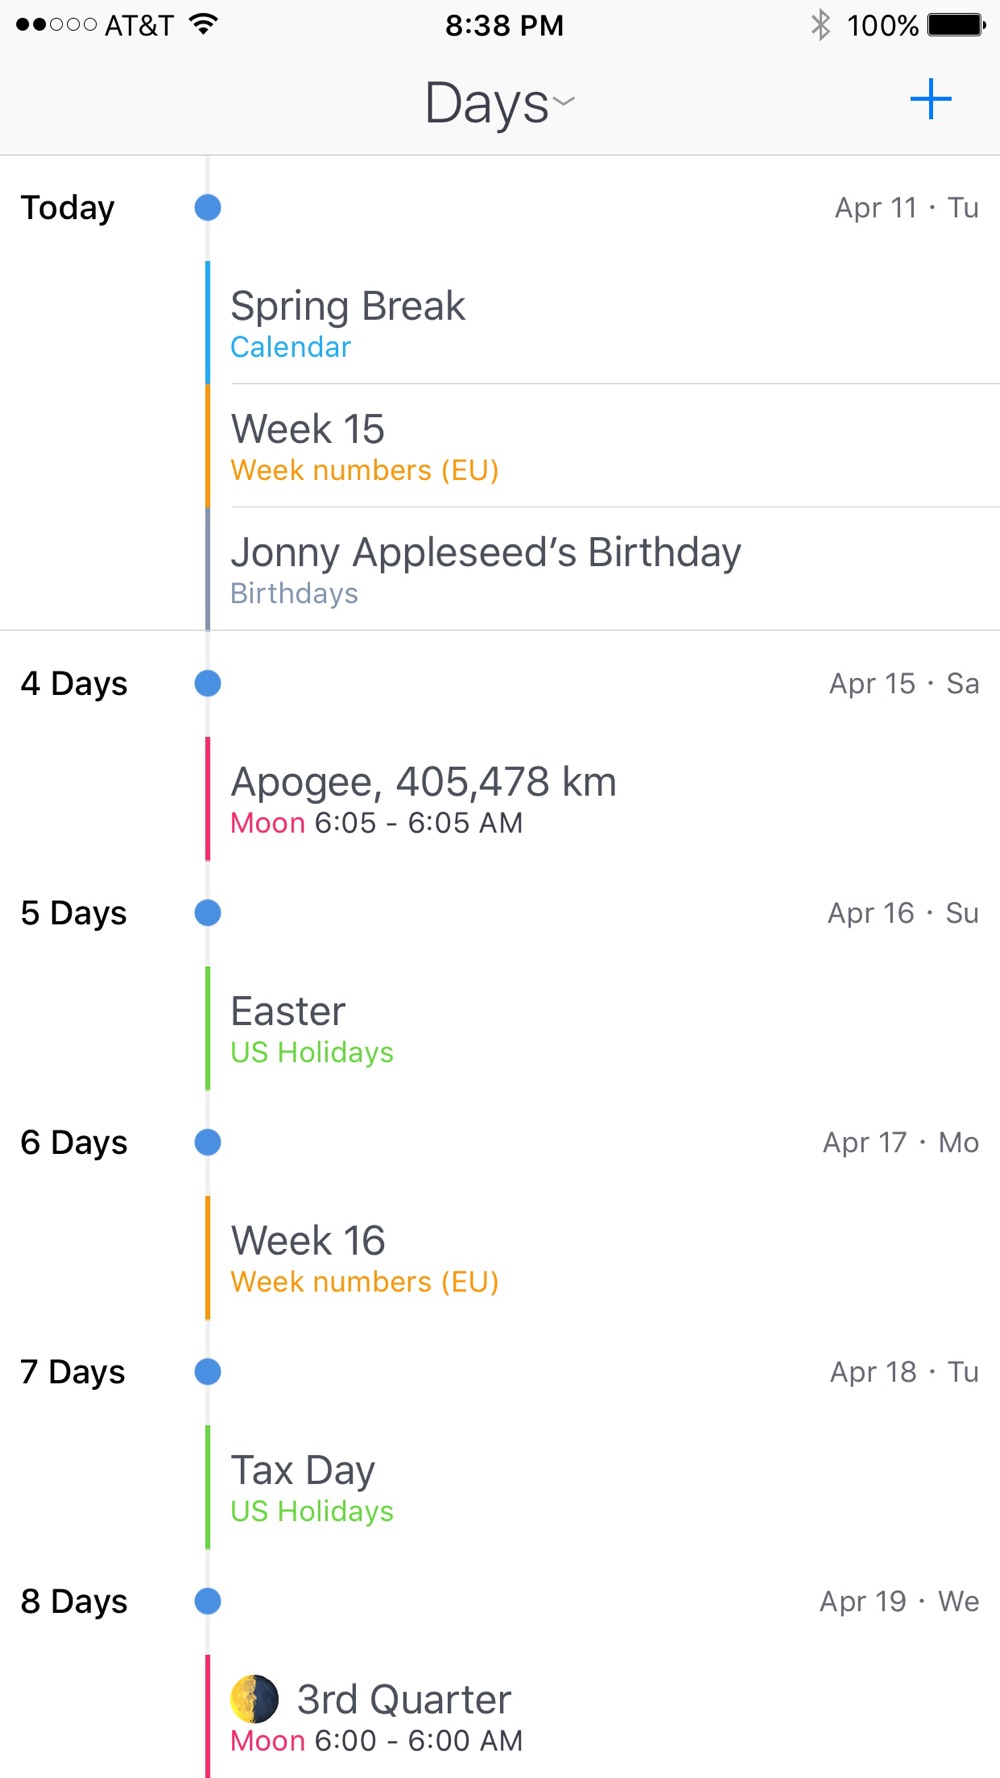This screenshot has width=1000, height=1778.
Task: Click the Apr 19 timeline dot
Action: tap(208, 1601)
